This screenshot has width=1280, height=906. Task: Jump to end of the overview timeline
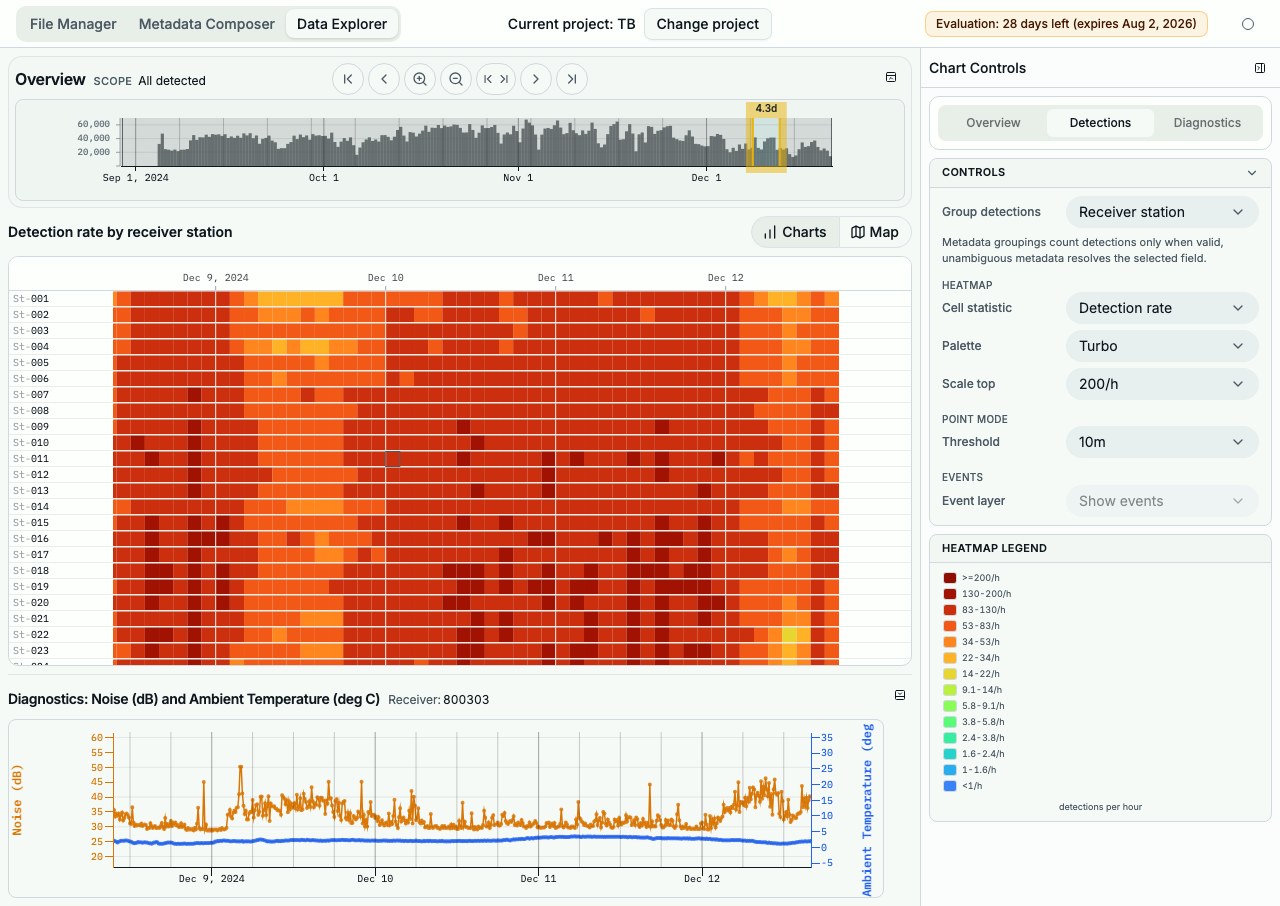pyautogui.click(x=572, y=79)
